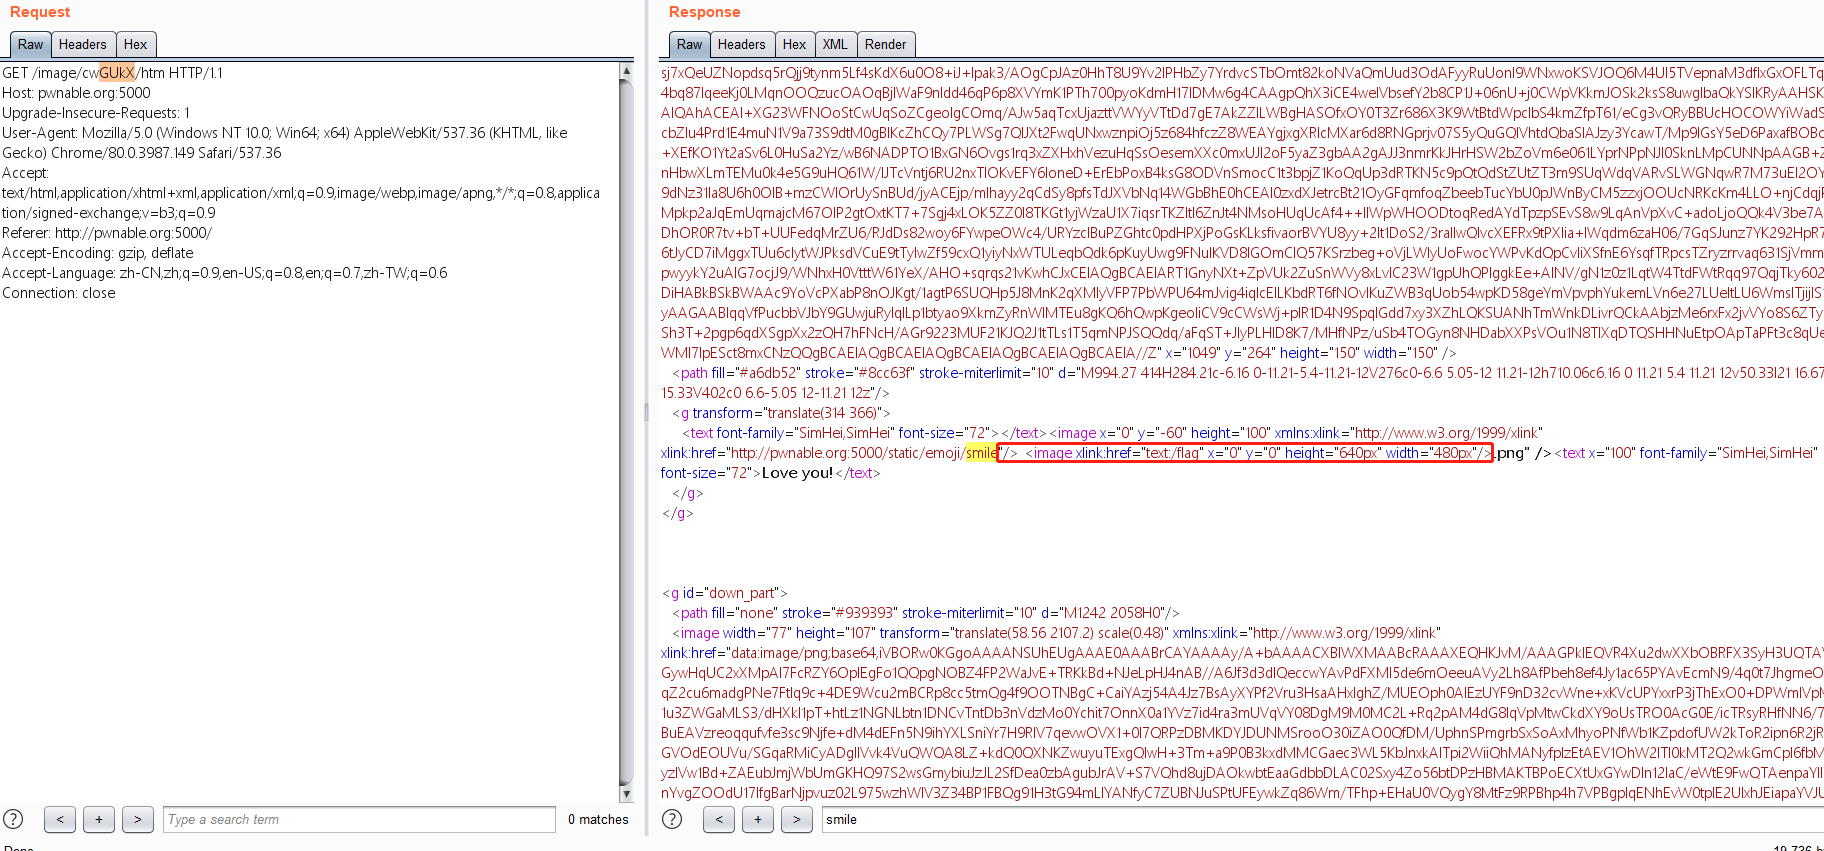The width and height of the screenshot is (1824, 851).
Task: Go to previous match in request search
Action: pyautogui.click(x=60, y=819)
